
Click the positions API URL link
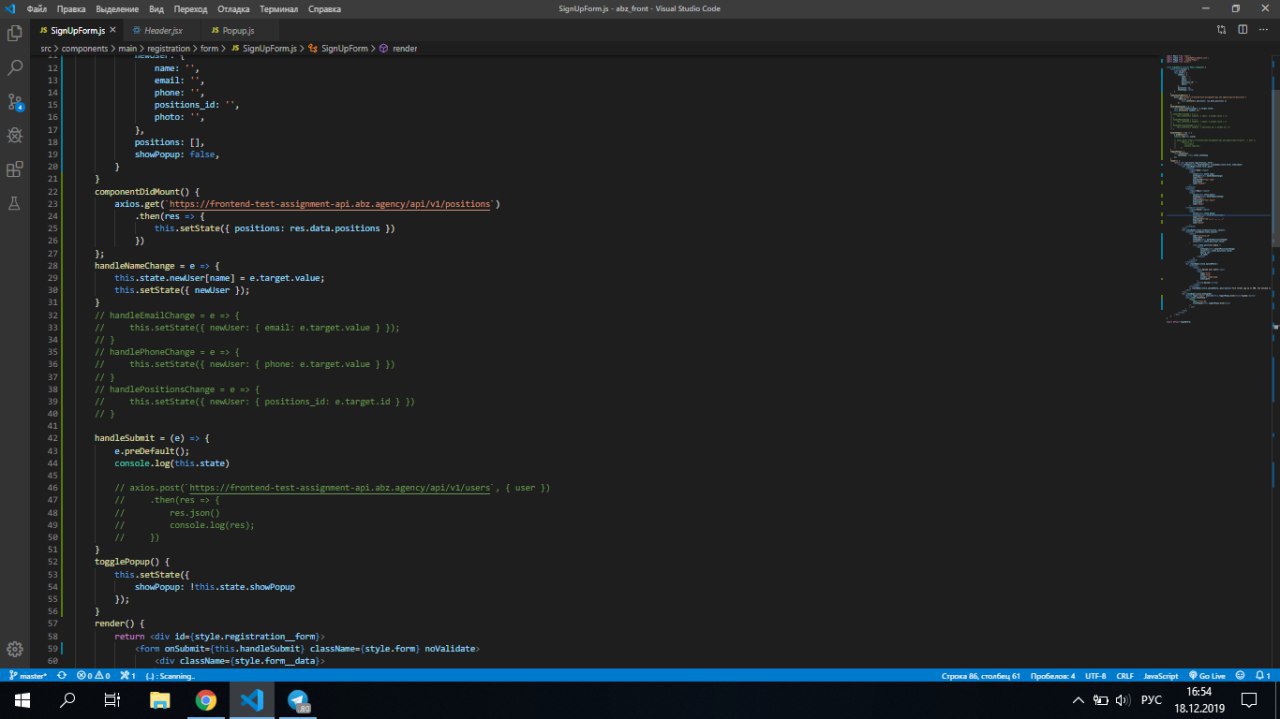(x=330, y=204)
